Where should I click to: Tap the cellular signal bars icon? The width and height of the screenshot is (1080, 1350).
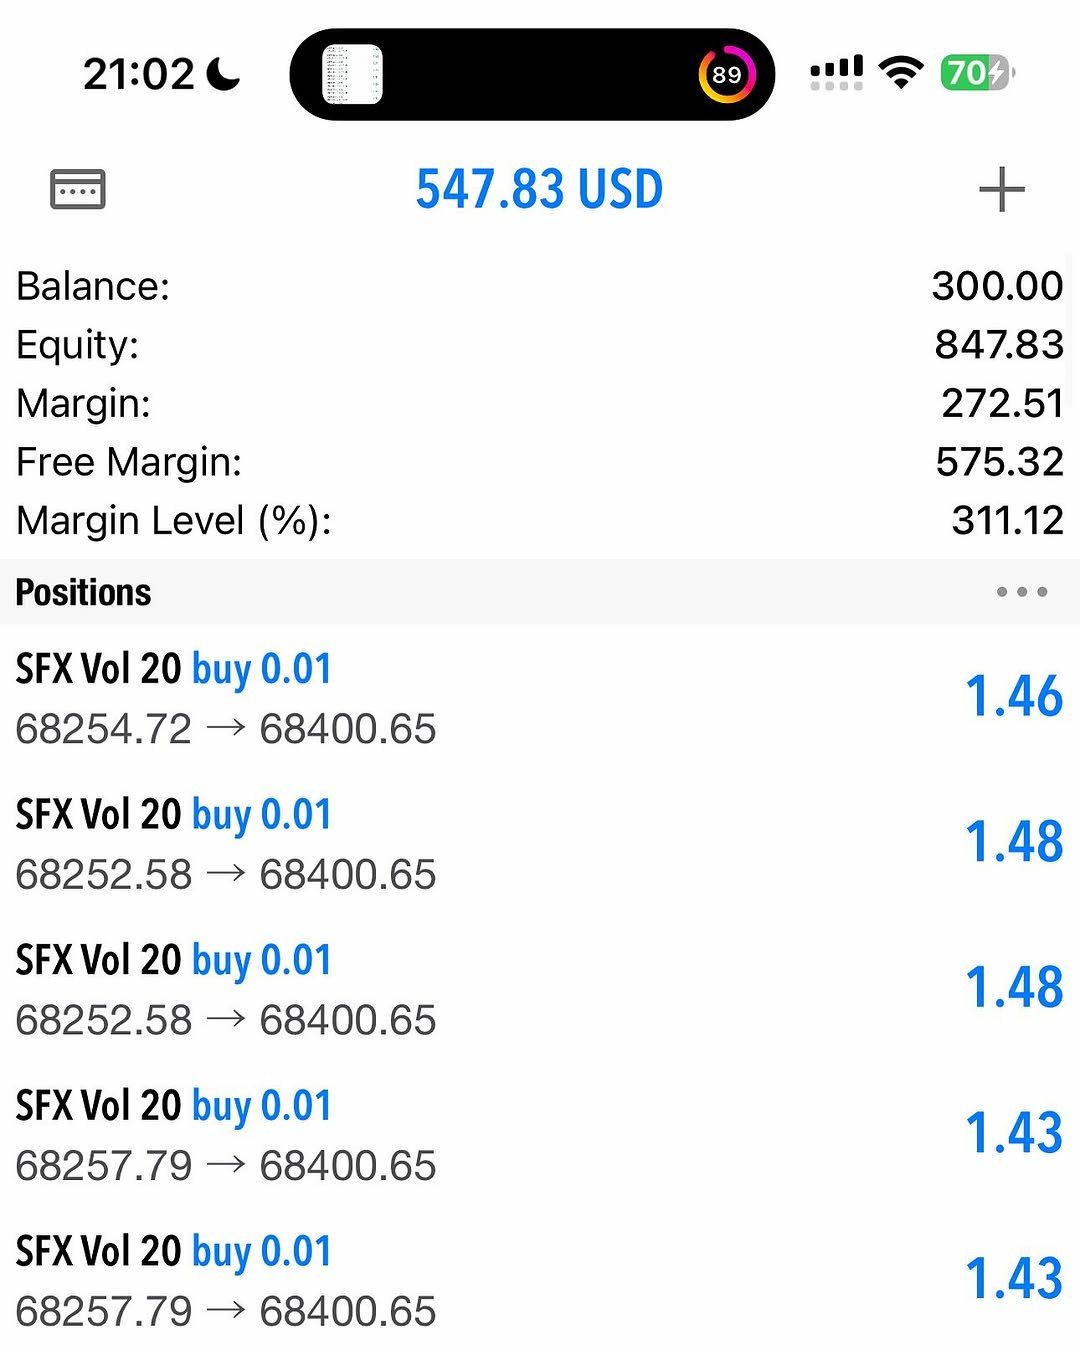coord(836,73)
